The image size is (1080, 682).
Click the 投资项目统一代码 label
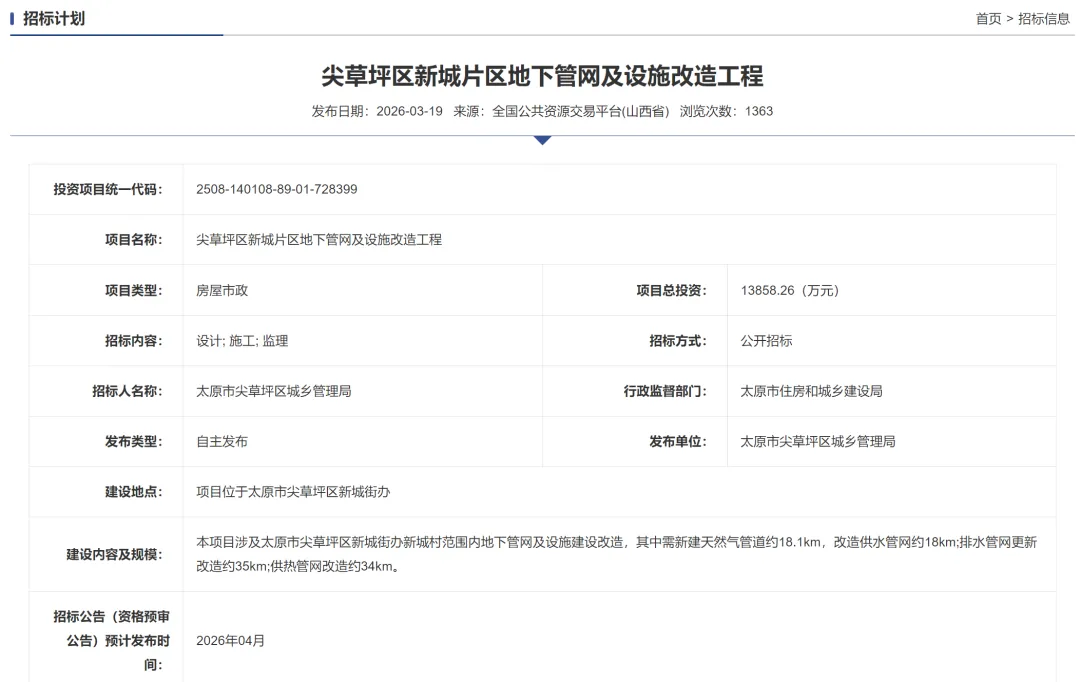tap(108, 189)
